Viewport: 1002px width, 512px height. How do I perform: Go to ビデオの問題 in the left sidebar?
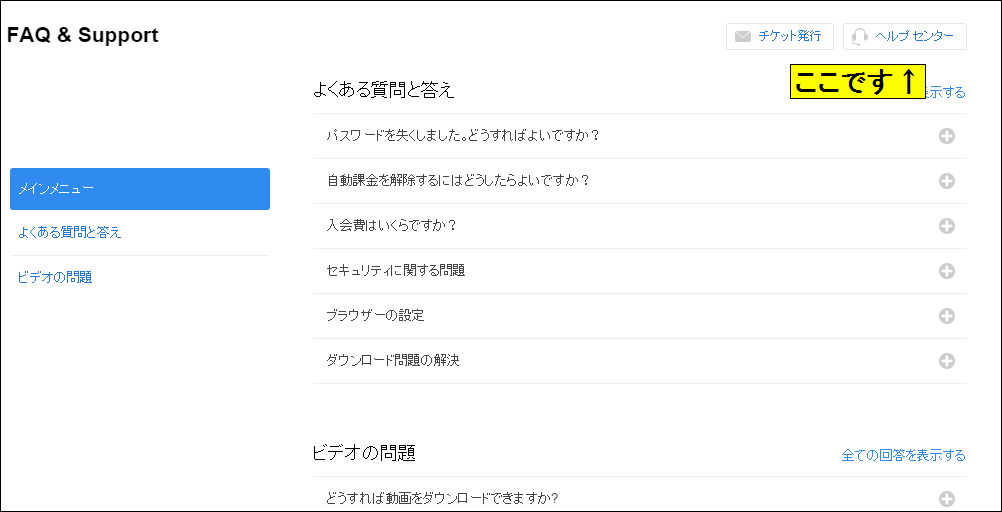point(55,277)
